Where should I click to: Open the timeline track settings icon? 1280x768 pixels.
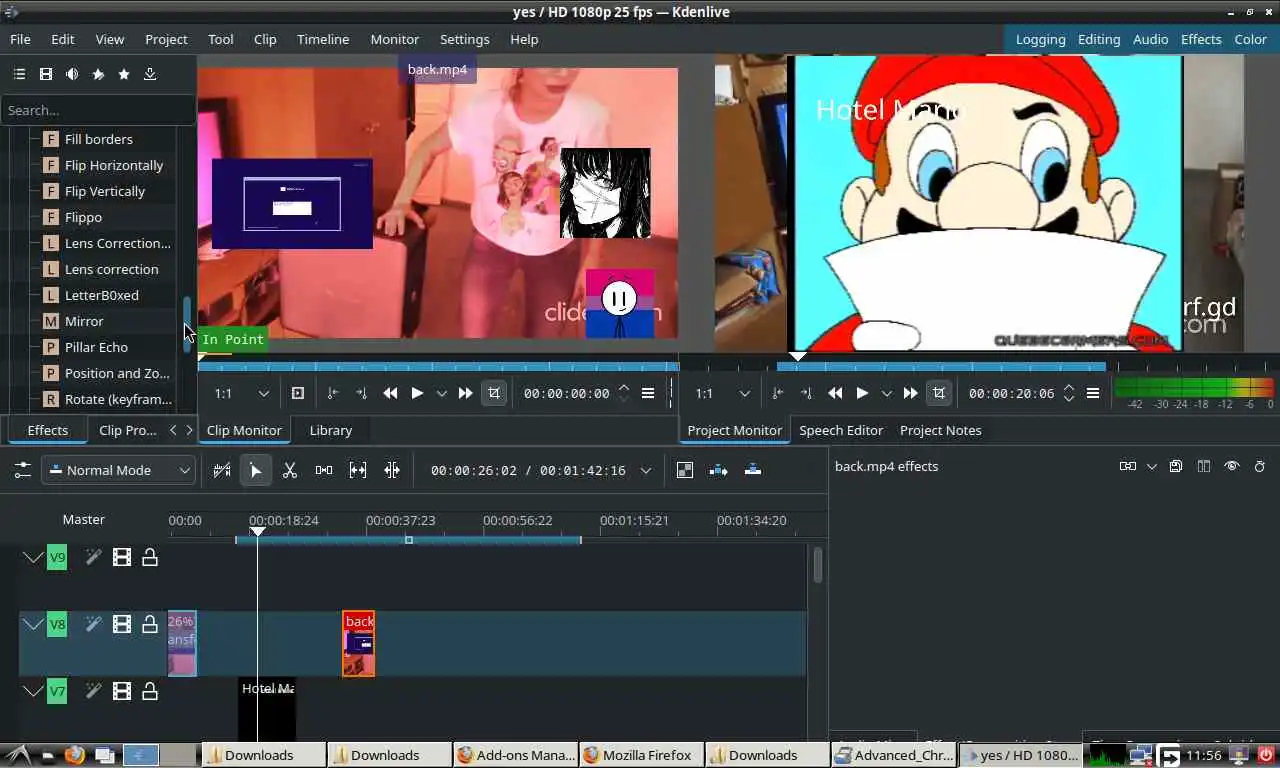(x=22, y=470)
